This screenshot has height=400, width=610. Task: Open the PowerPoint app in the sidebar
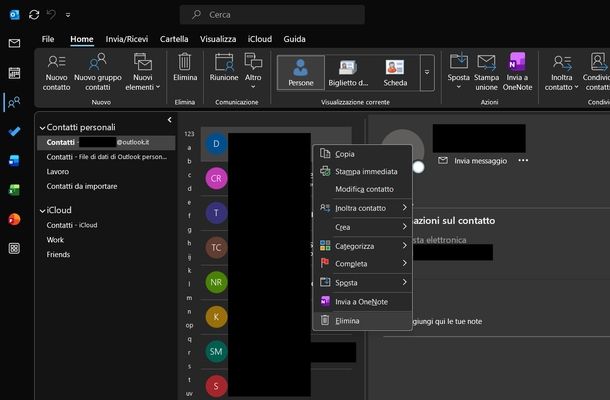click(x=14, y=219)
